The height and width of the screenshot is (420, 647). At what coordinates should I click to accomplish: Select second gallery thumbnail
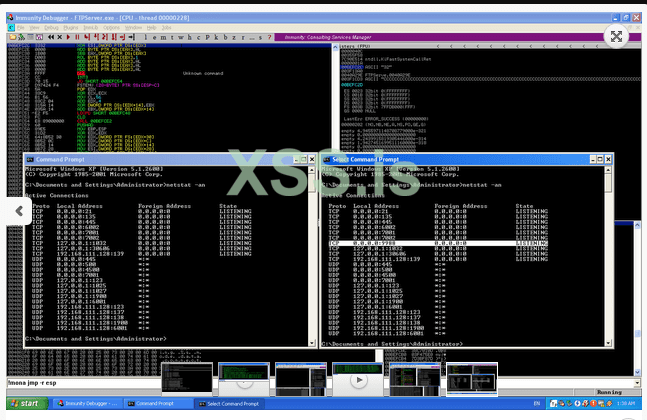coord(244,378)
